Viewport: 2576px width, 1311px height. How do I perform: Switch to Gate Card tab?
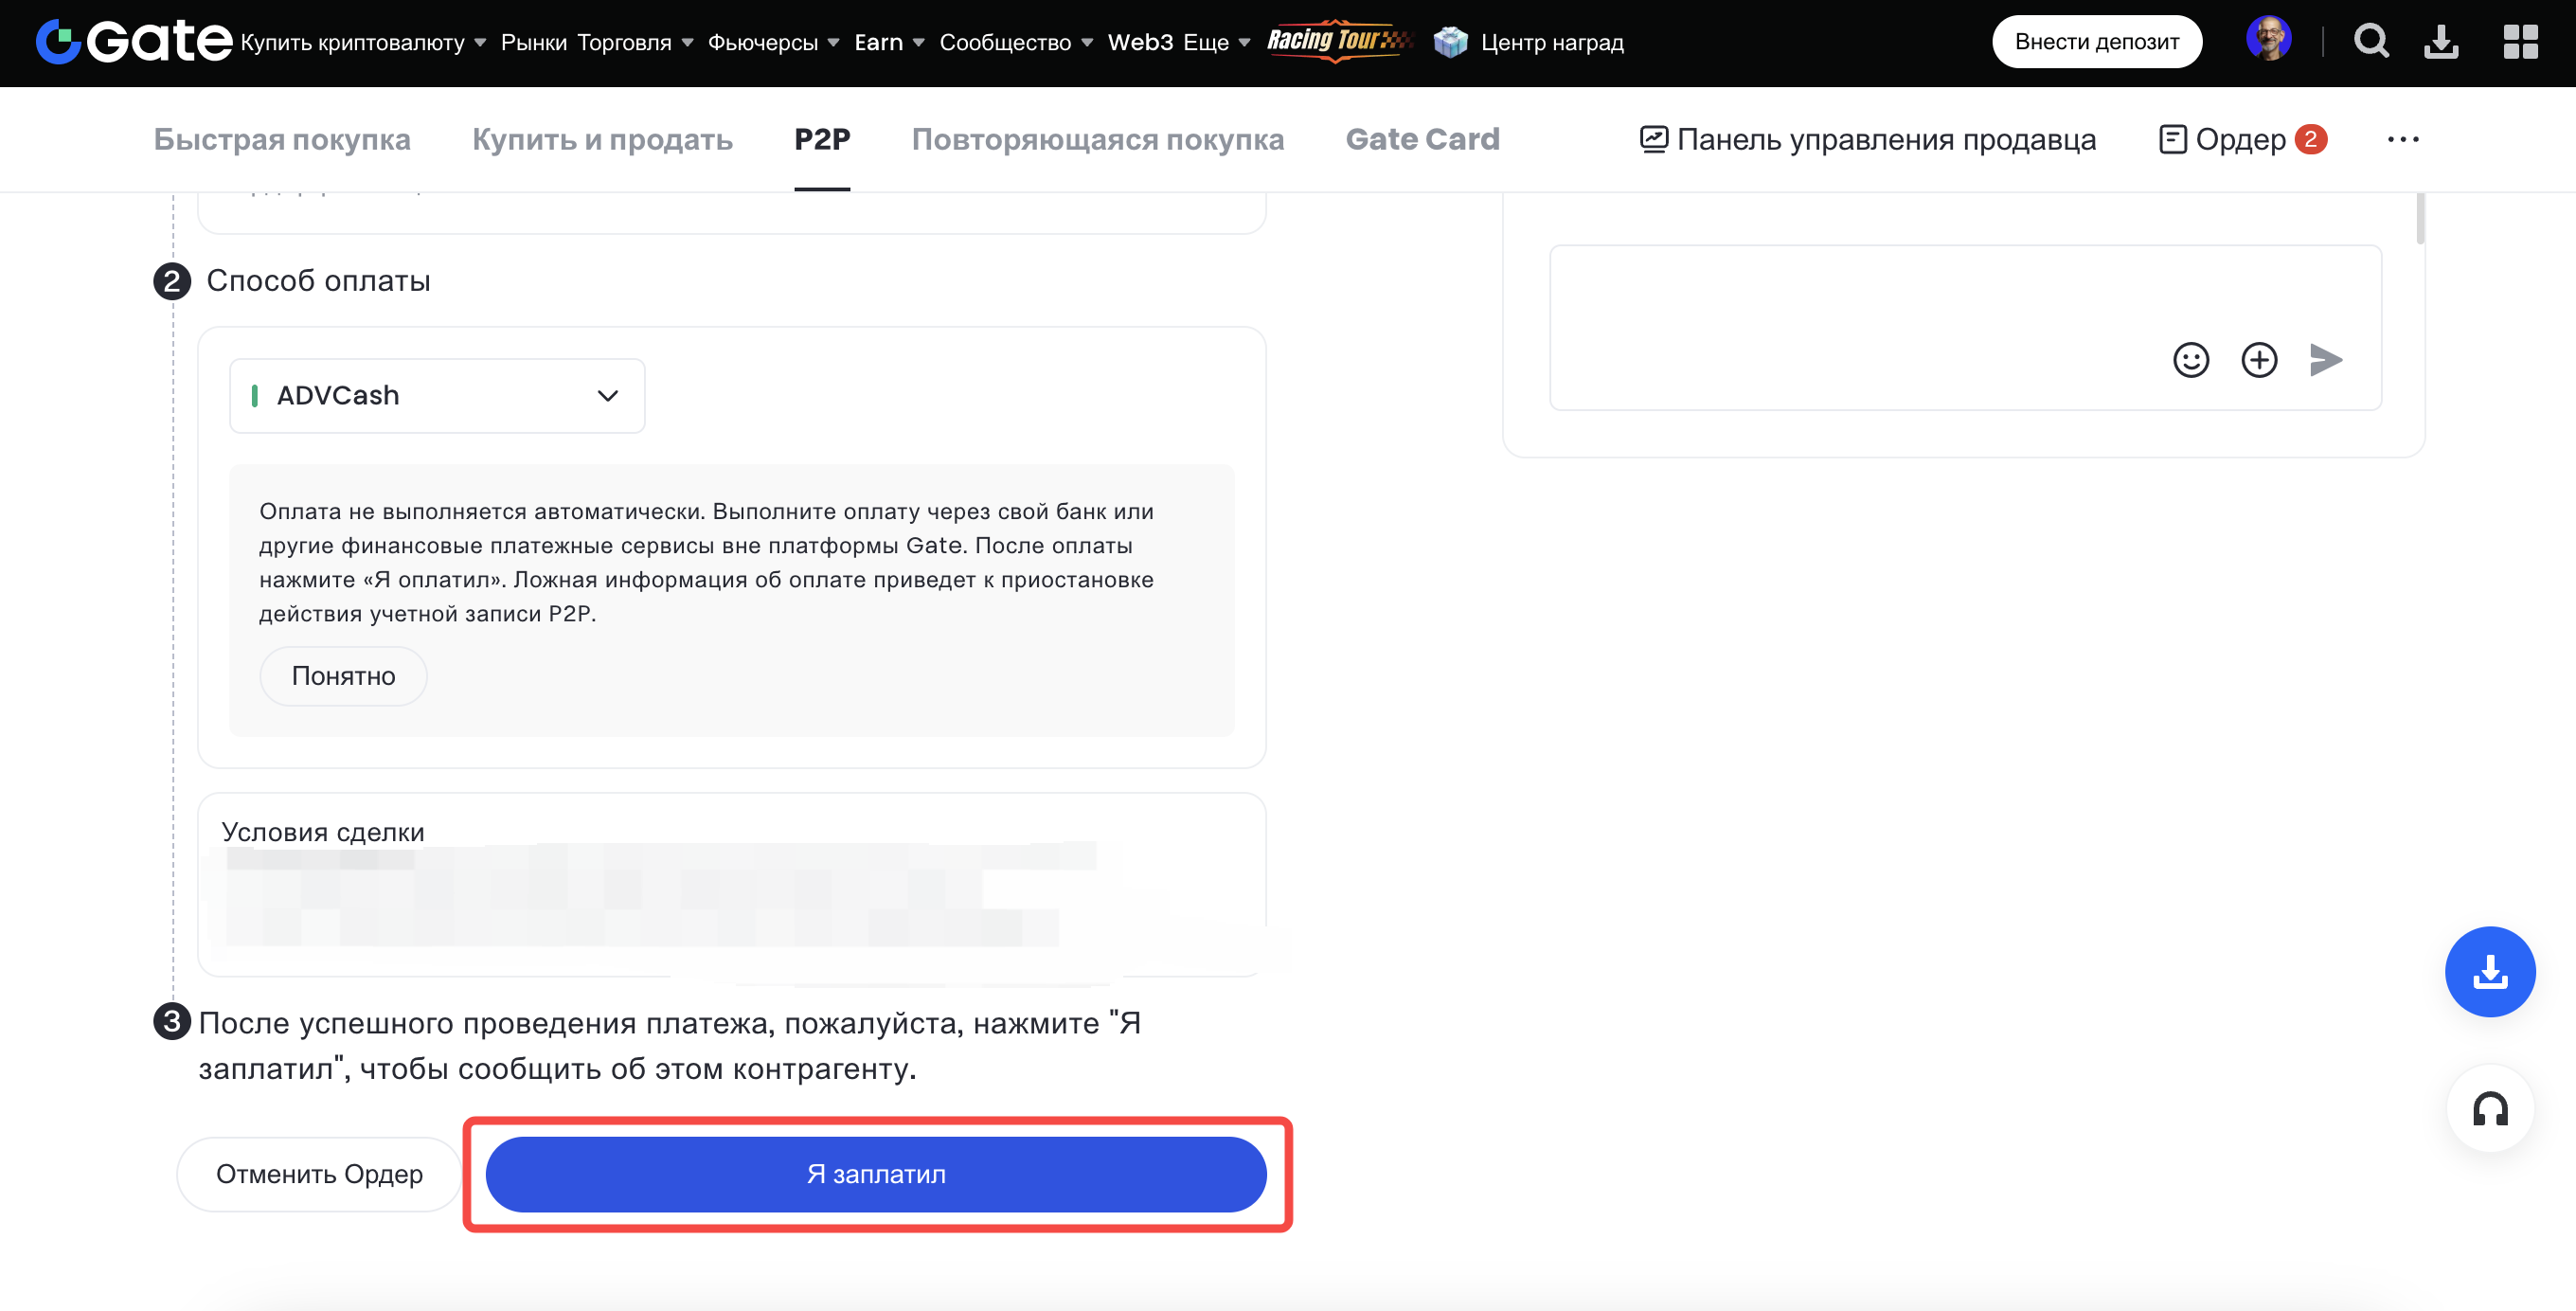(1422, 140)
